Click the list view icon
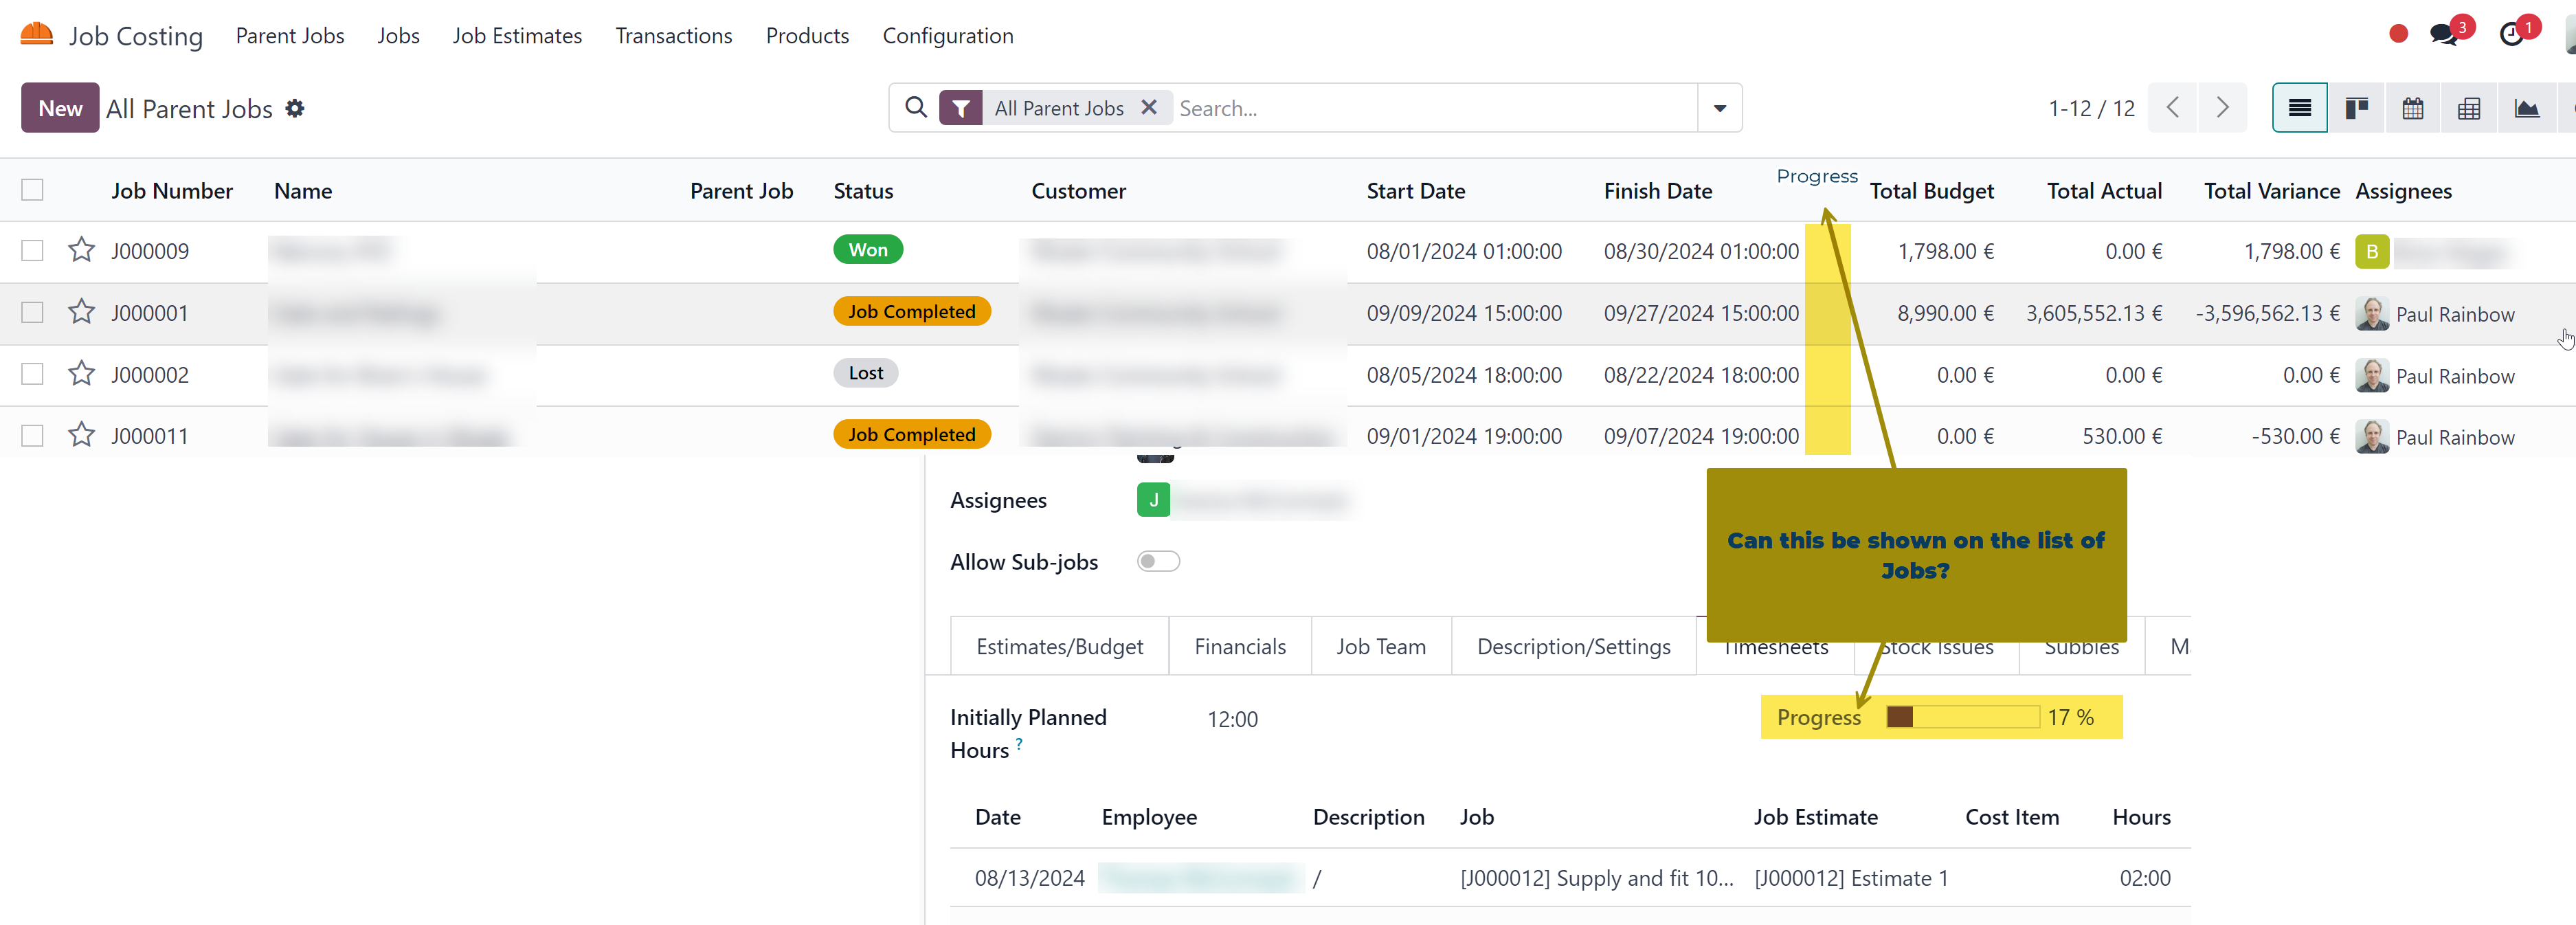The height and width of the screenshot is (925, 2576). pyautogui.click(x=2299, y=108)
